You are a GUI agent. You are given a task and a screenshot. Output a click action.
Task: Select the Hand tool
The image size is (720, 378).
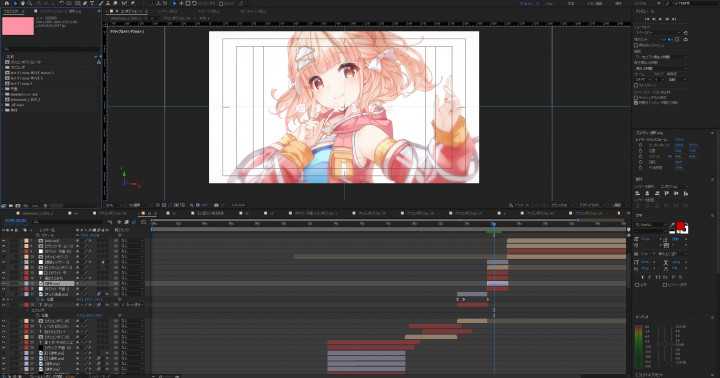click(22, 3)
